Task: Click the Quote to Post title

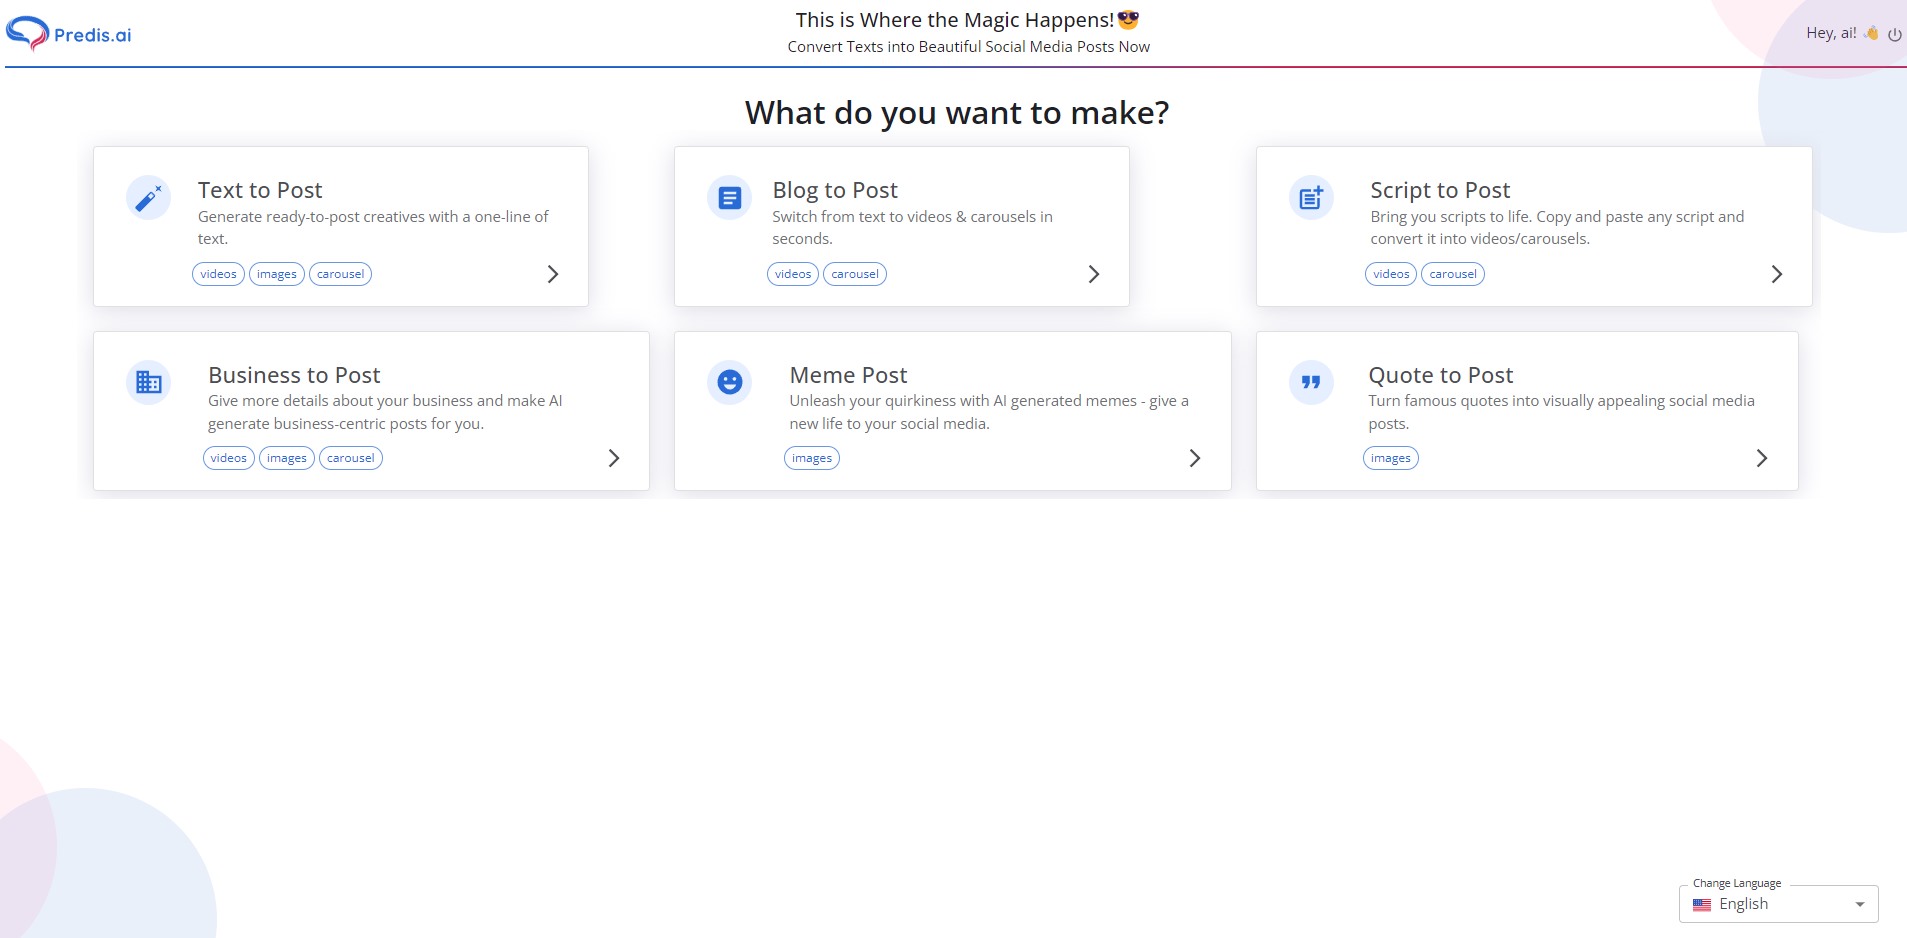Action: [1441, 375]
